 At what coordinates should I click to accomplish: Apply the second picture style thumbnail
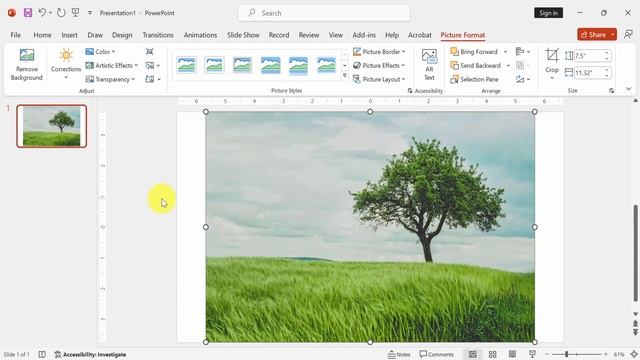214,65
